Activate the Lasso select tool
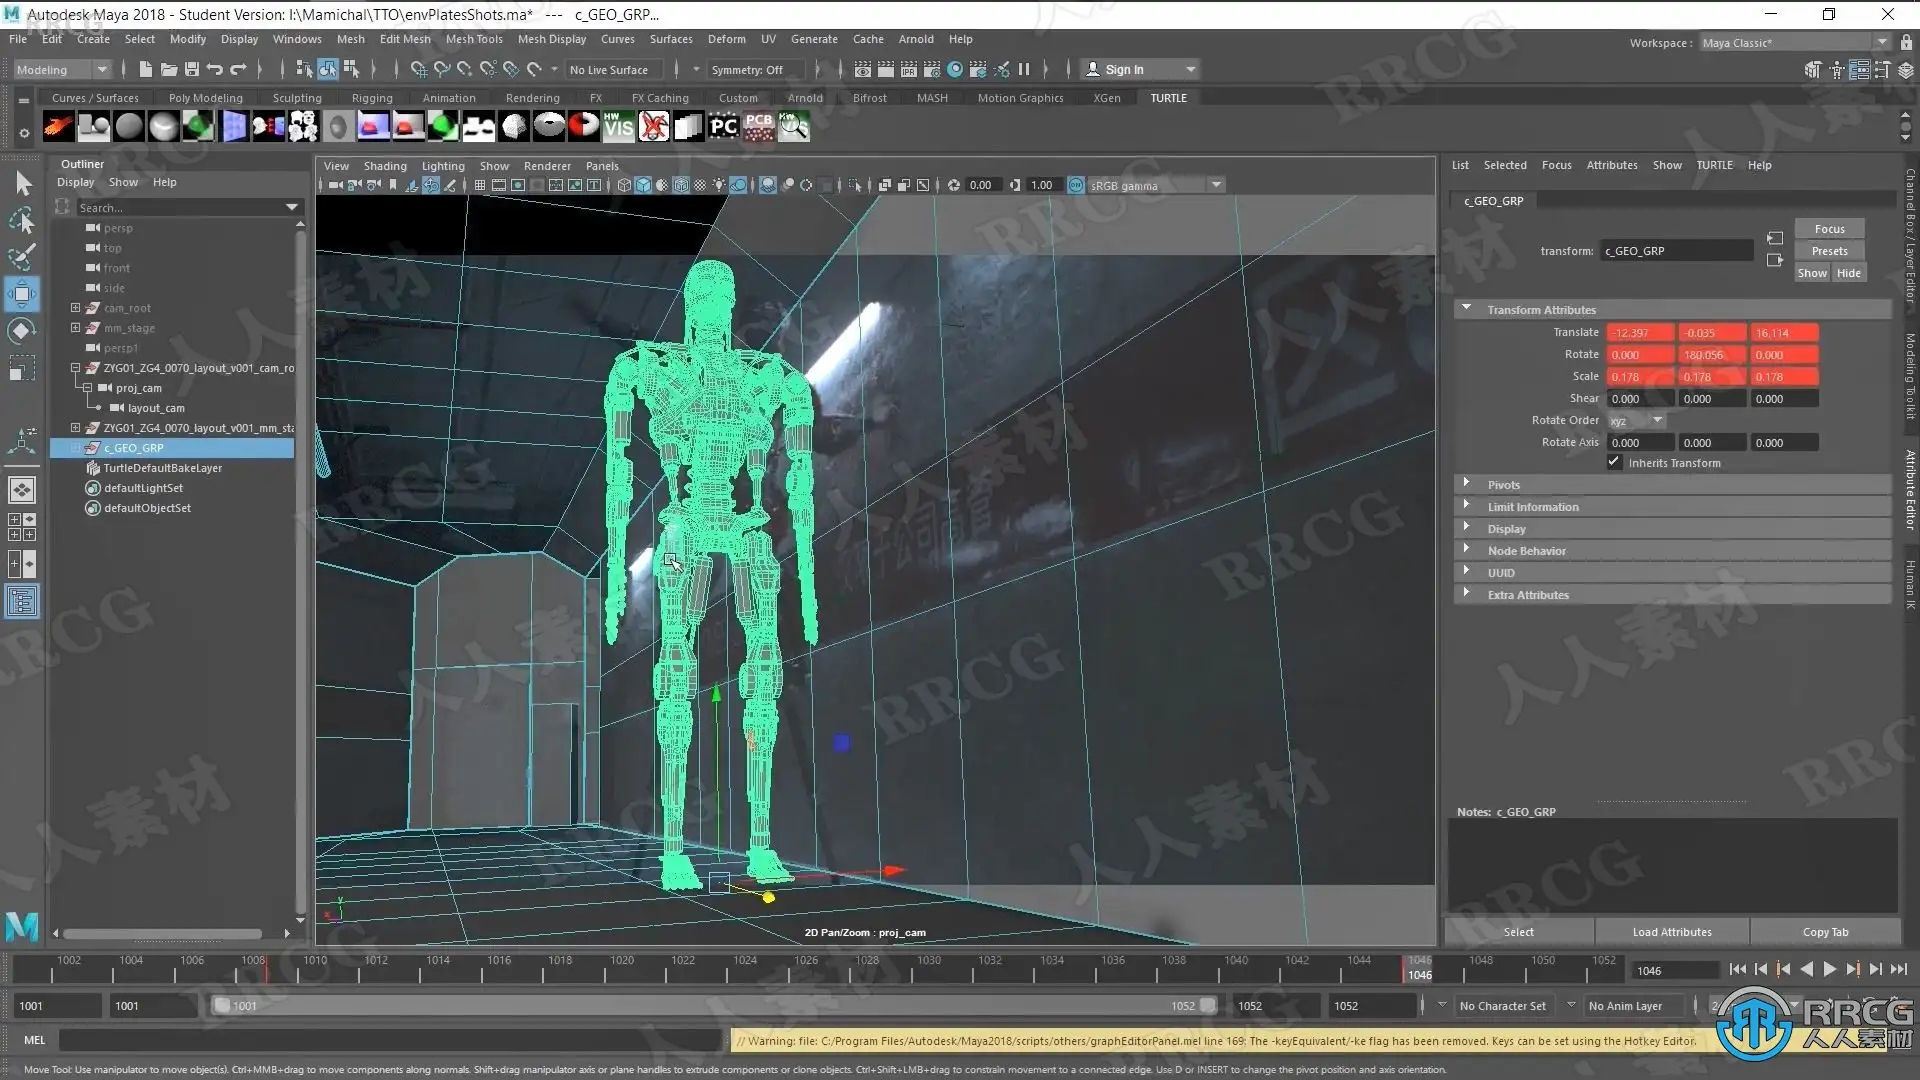 click(22, 220)
